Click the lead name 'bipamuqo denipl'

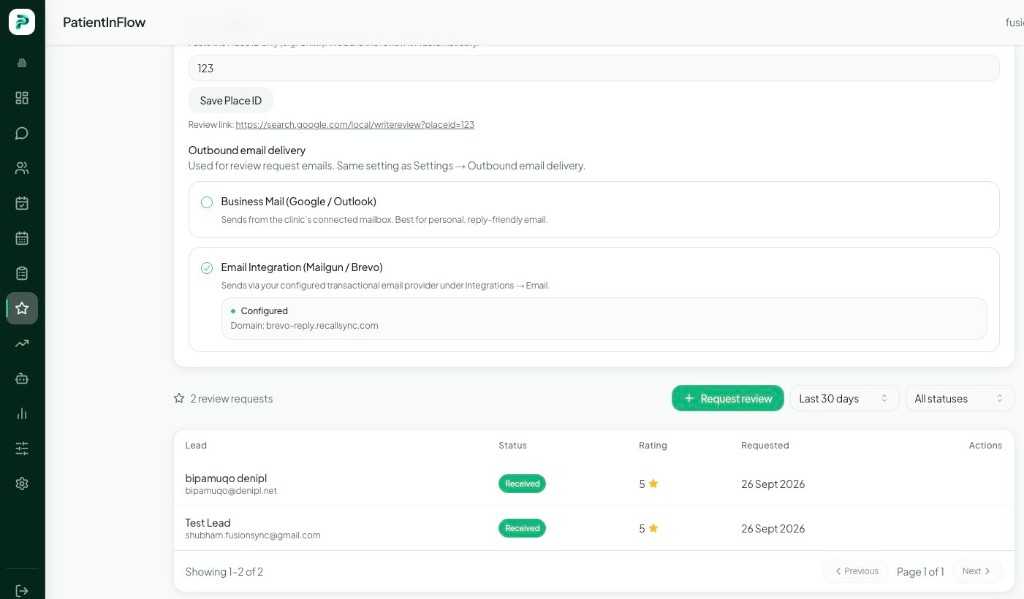click(x=226, y=478)
